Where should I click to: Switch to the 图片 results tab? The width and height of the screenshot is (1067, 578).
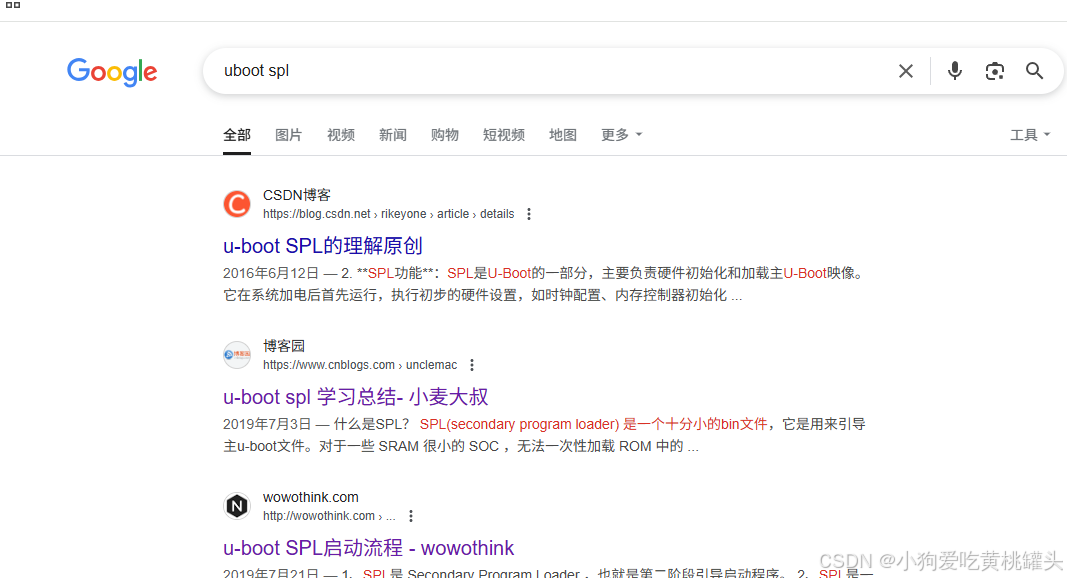(x=288, y=134)
